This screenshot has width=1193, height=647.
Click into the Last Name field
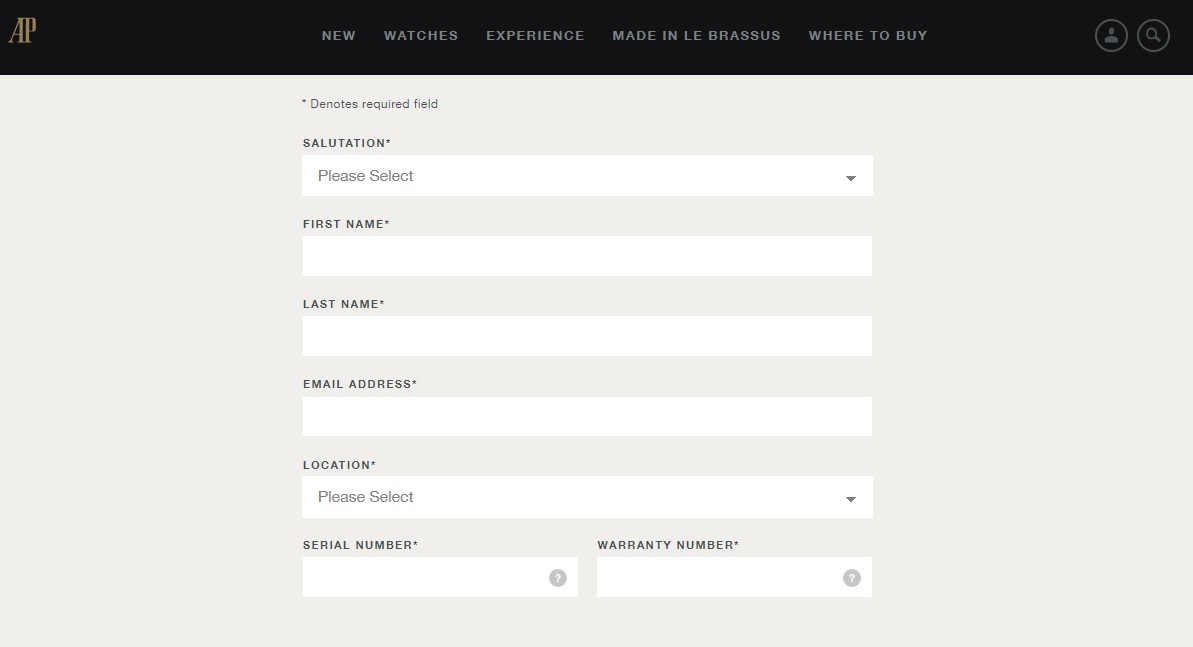[587, 336]
